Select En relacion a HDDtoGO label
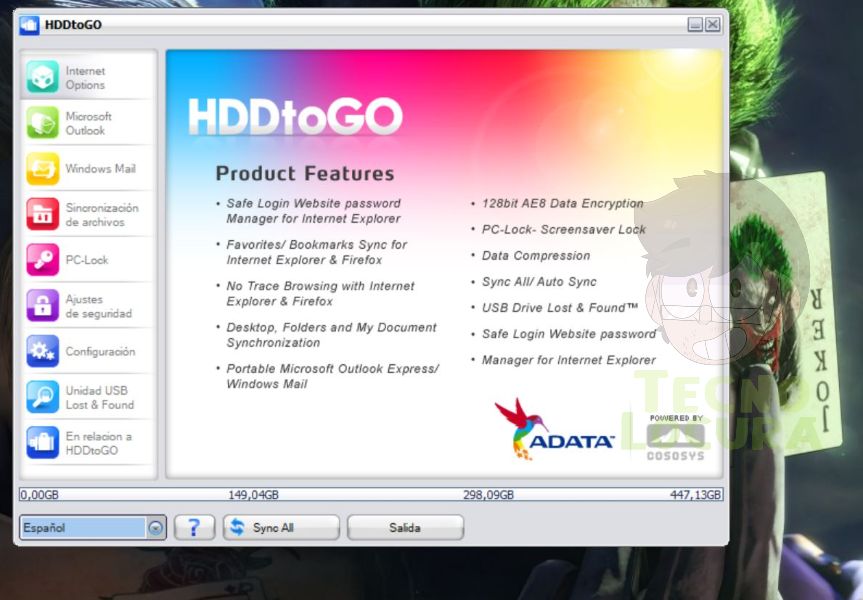 99,443
